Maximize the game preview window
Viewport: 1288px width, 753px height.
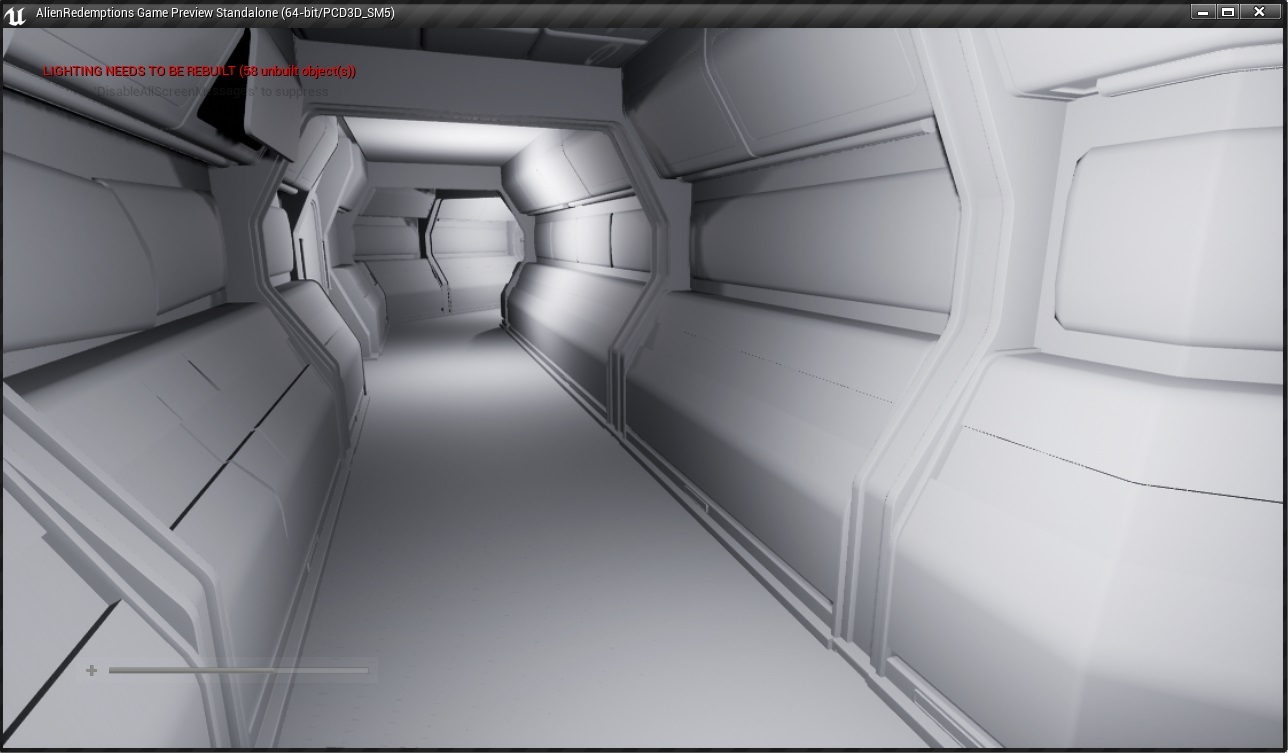(x=1229, y=12)
